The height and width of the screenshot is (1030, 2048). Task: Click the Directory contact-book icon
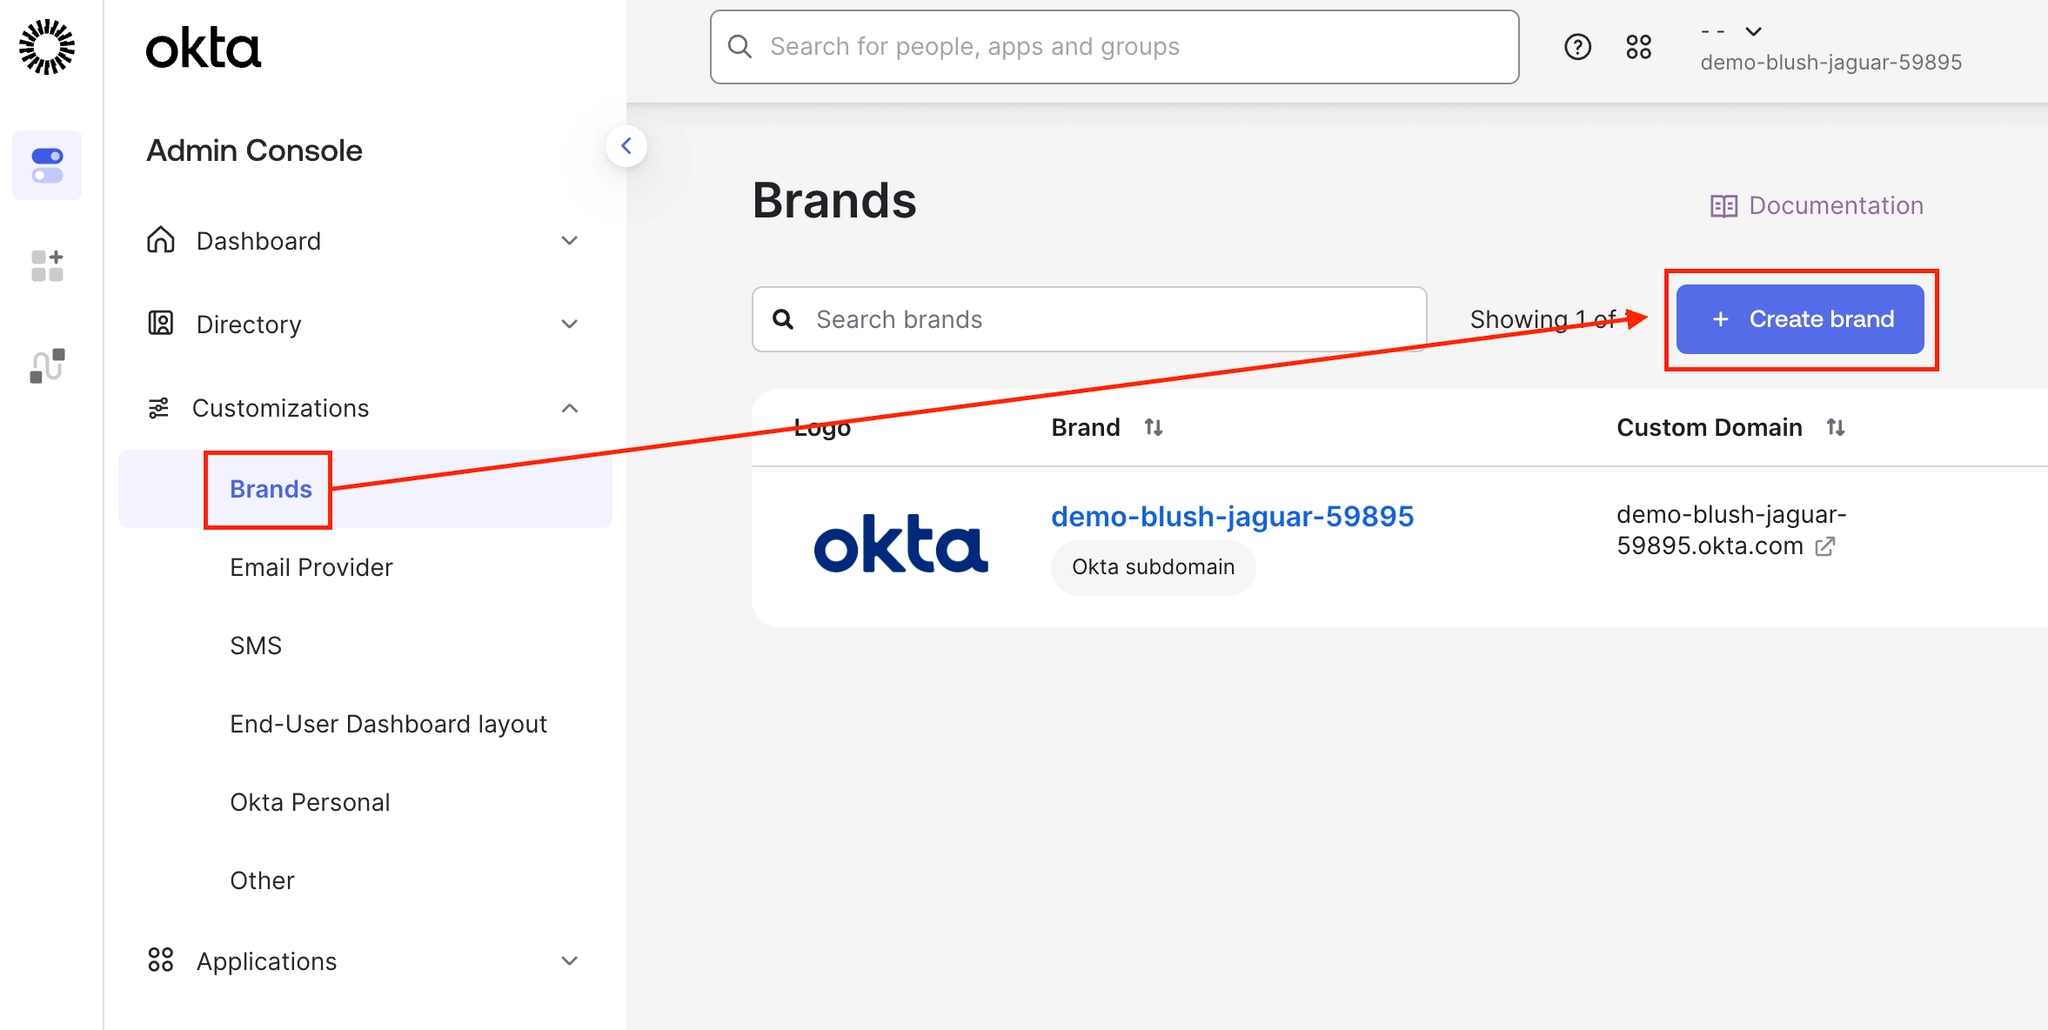[161, 323]
